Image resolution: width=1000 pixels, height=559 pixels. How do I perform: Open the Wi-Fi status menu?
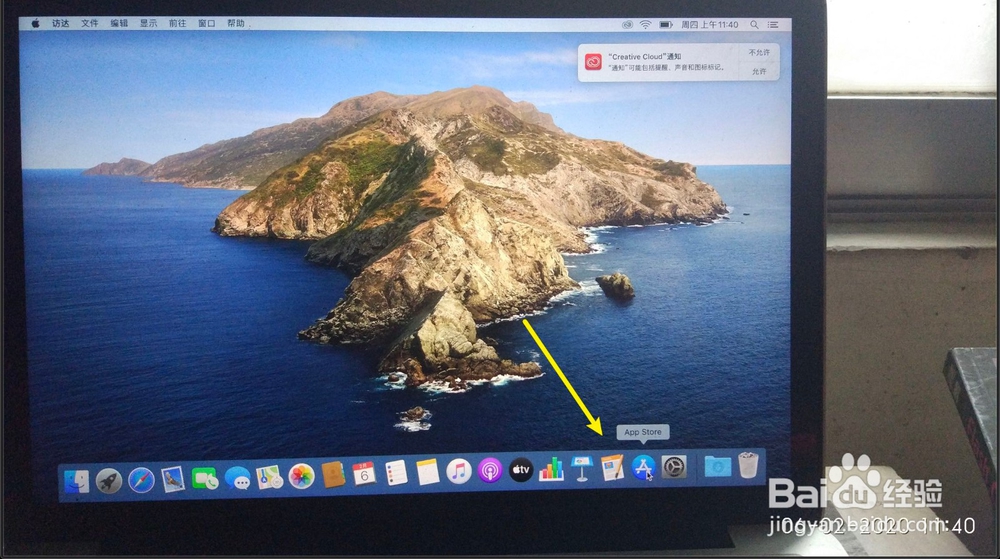coord(645,25)
